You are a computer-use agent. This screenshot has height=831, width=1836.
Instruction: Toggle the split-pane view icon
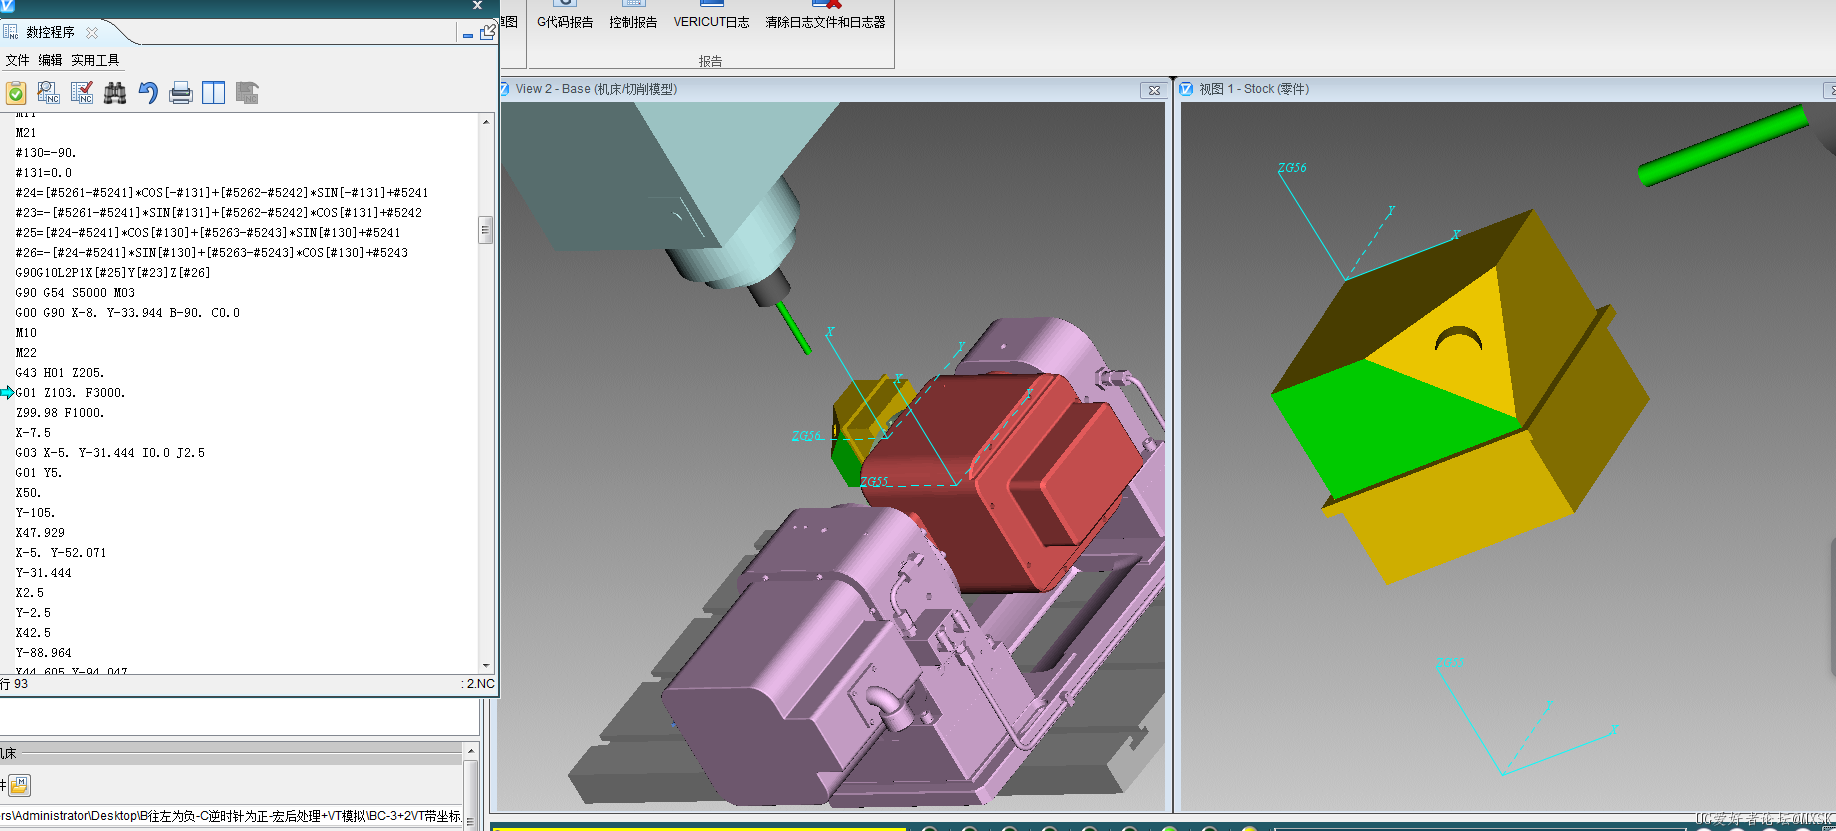[x=214, y=93]
